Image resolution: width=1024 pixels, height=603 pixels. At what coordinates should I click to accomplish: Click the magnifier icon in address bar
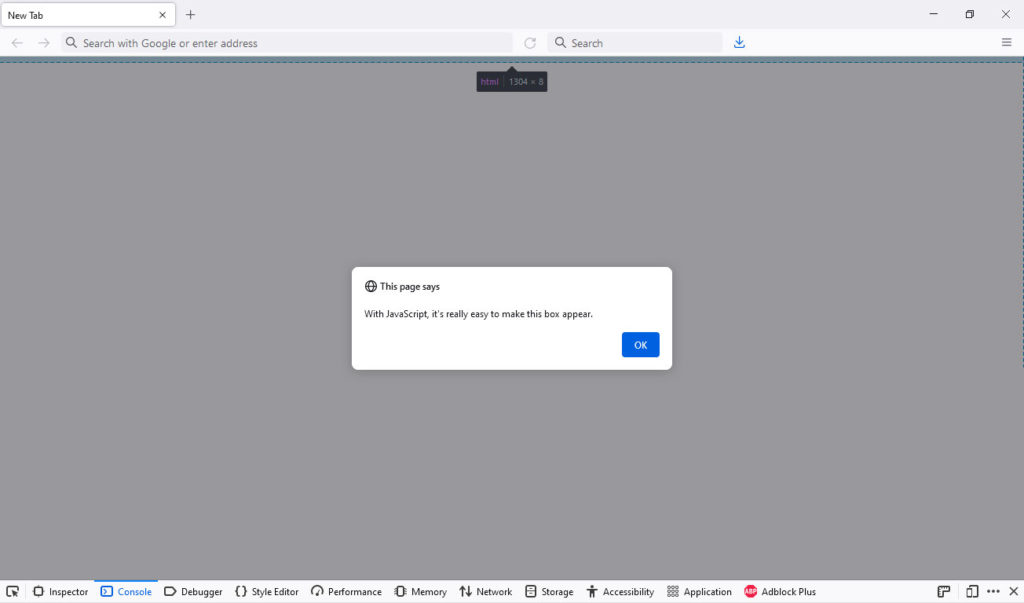pyautogui.click(x=71, y=42)
